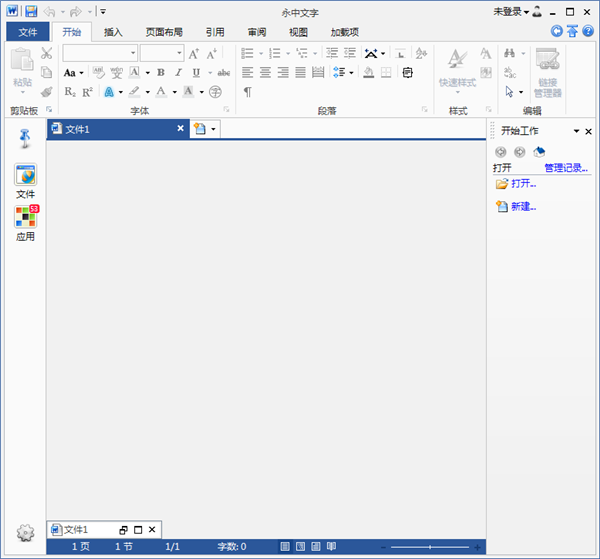Screen dimensions: 600x559
Task: Expand the font name combo box
Action: point(132,53)
